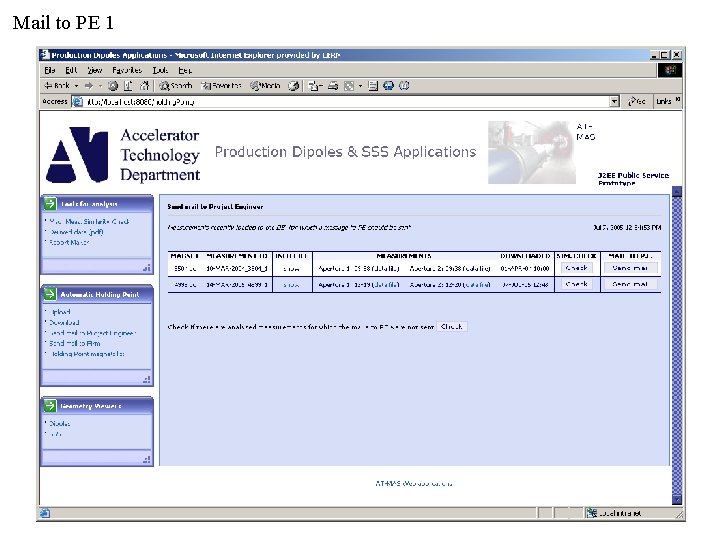The image size is (720, 540).
Task: Click the Check button in the first table row
Action: coord(577,268)
